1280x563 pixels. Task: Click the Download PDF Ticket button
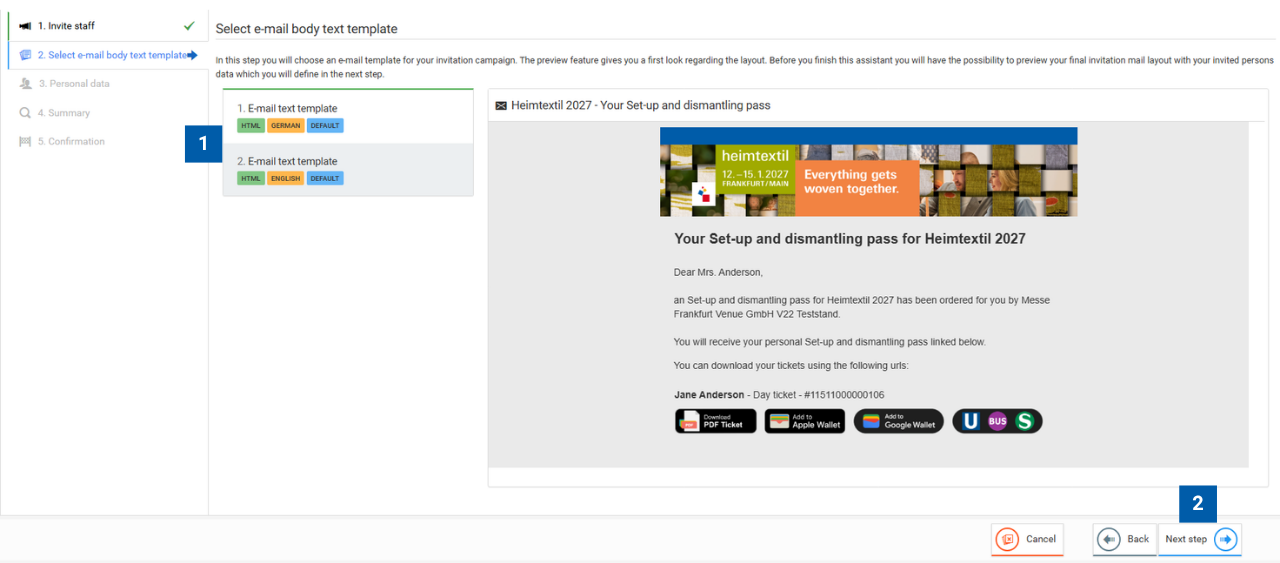click(x=715, y=421)
